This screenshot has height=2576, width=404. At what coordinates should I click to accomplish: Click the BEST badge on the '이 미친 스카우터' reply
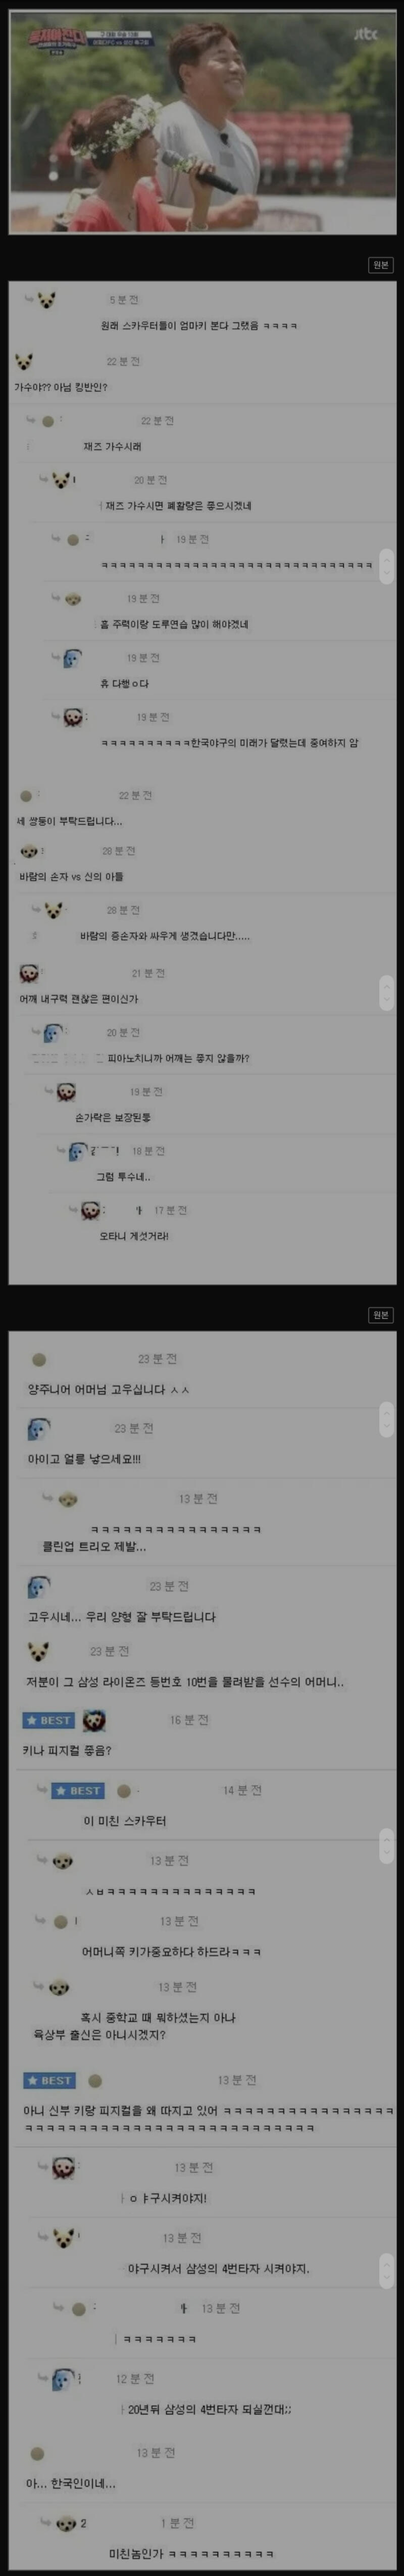coord(78,1790)
